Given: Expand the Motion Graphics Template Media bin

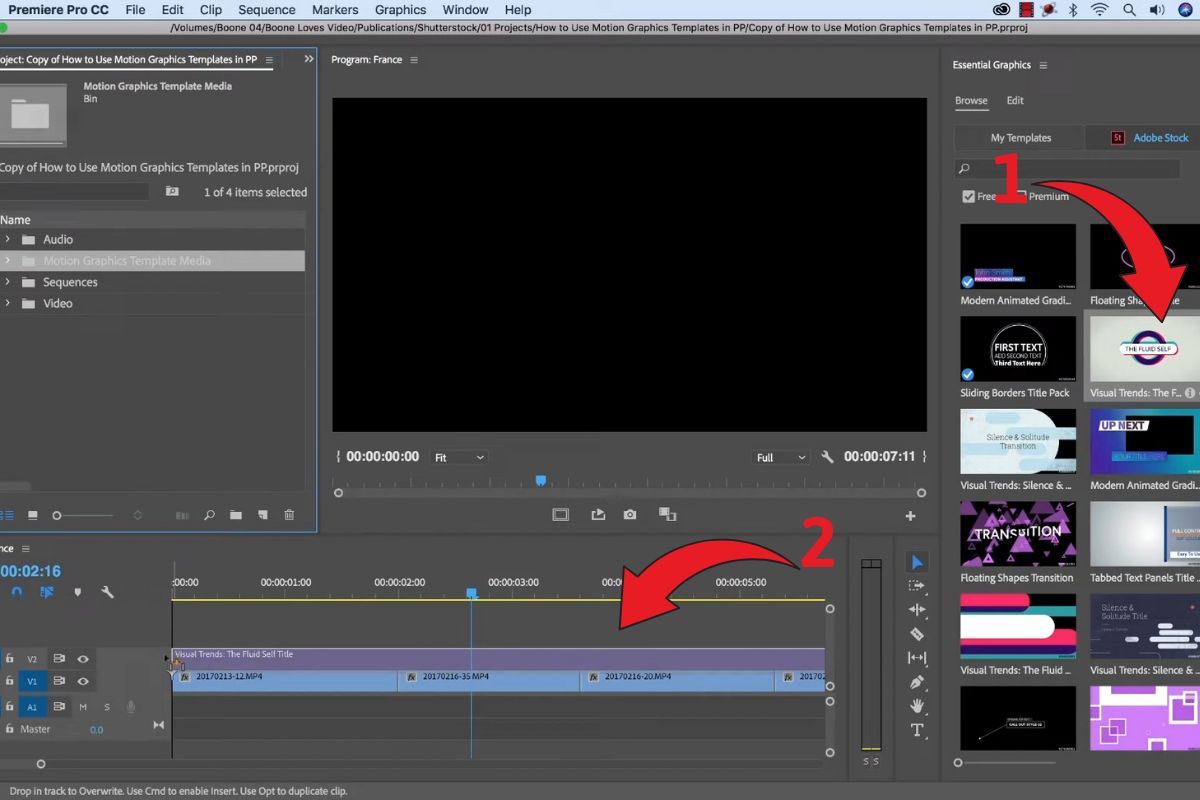Looking at the screenshot, I should 7,260.
